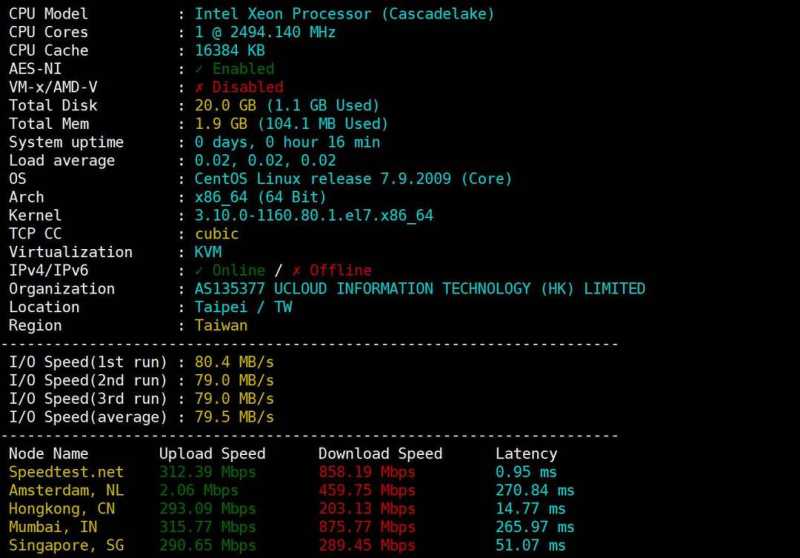Click the red X beside Offline
This screenshot has height=558, width=800.
pos(295,270)
